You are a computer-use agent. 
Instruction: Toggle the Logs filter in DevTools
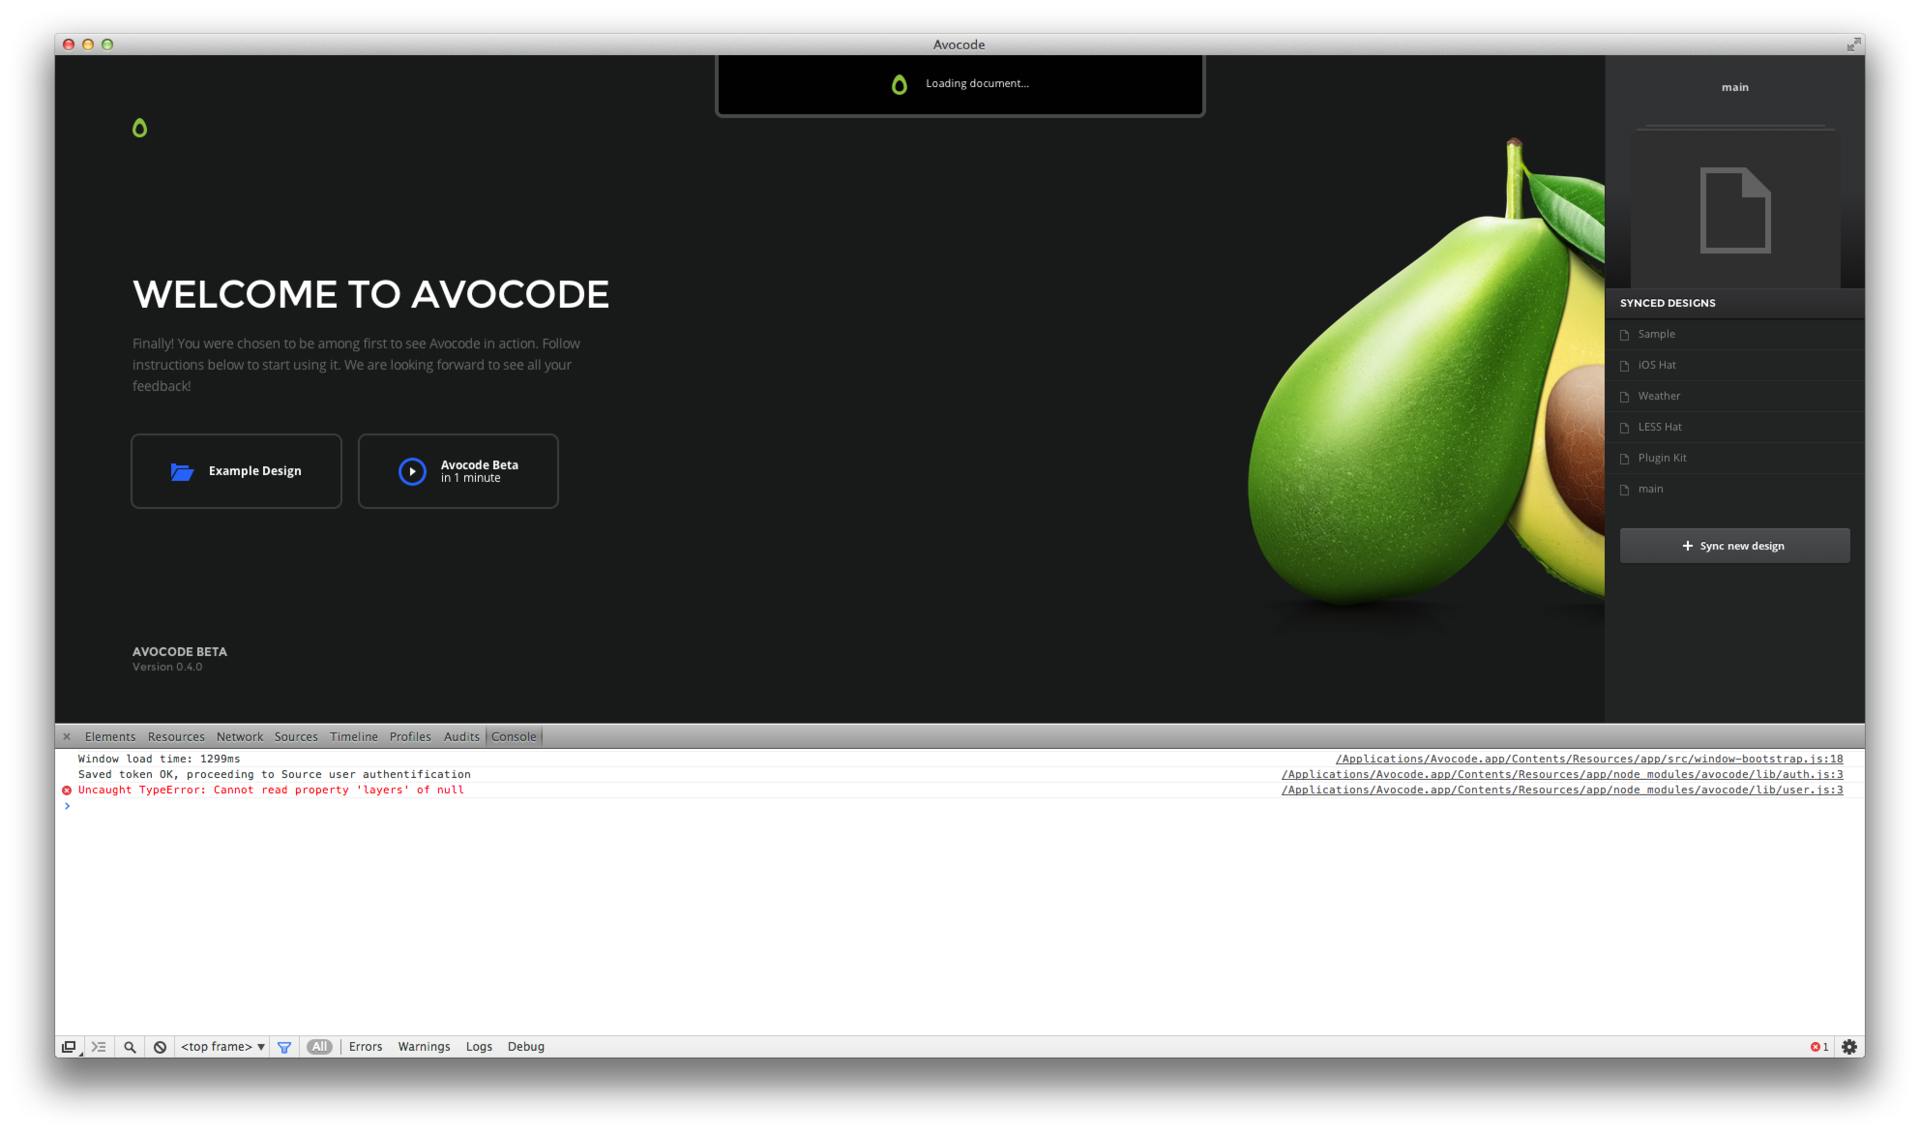478,1046
